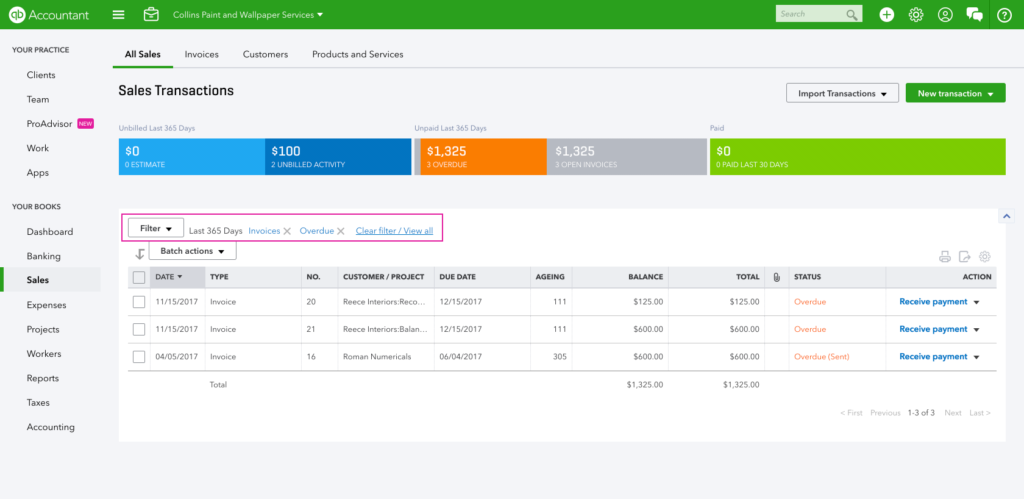This screenshot has height=499, width=1024.
Task: Open the New transaction dropdown
Action: (x=955, y=94)
